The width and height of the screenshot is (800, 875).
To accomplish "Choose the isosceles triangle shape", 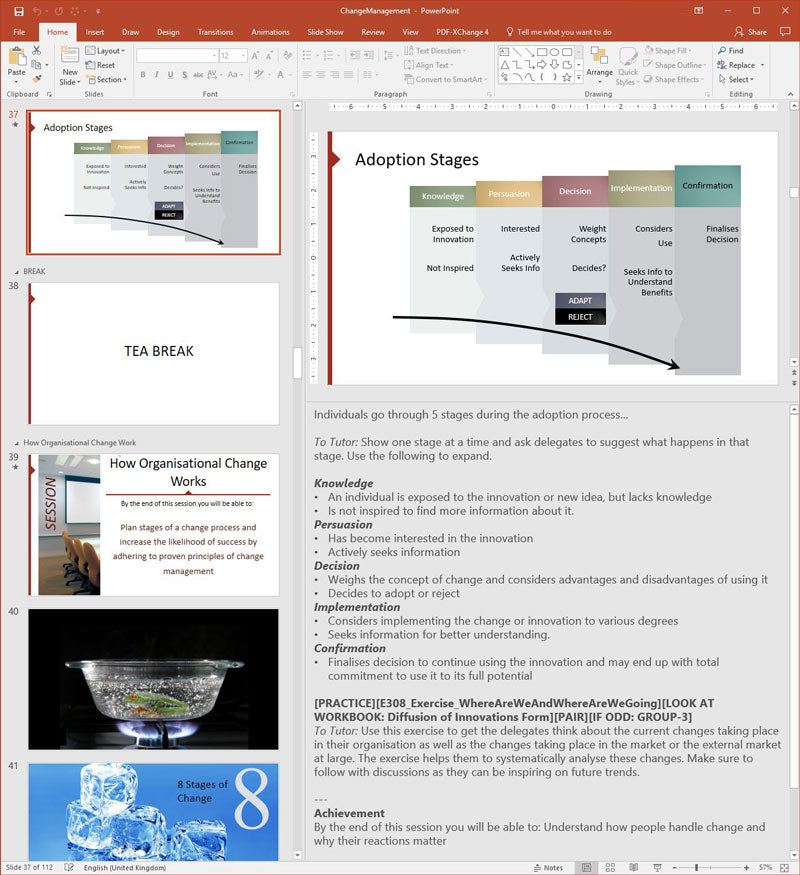I will point(504,65).
